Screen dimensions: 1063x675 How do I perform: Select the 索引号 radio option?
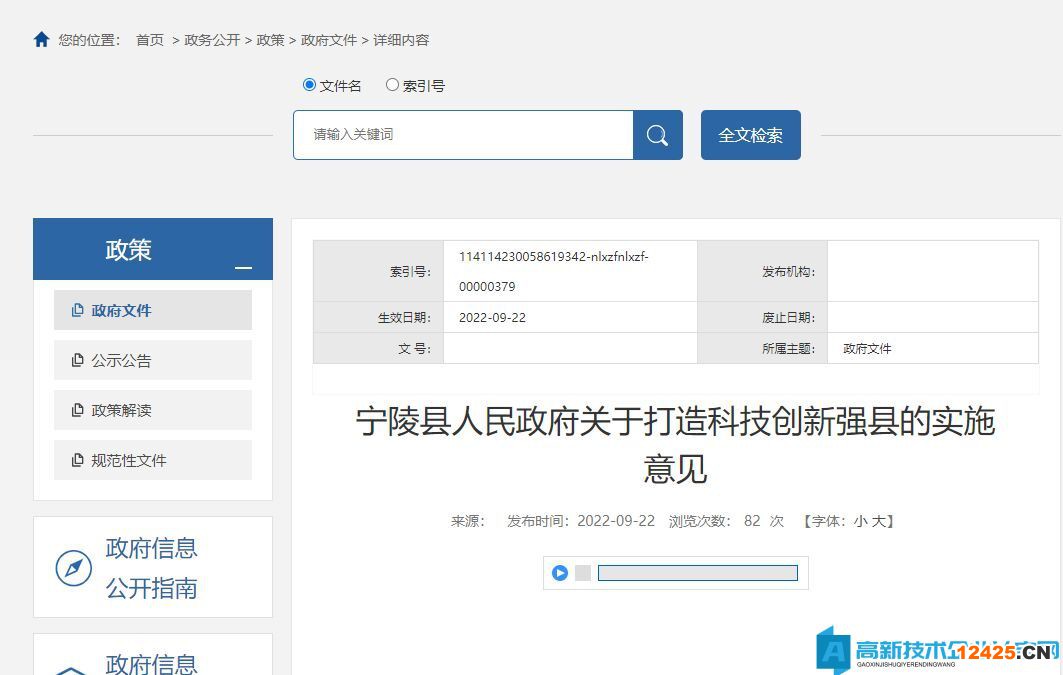pos(392,85)
